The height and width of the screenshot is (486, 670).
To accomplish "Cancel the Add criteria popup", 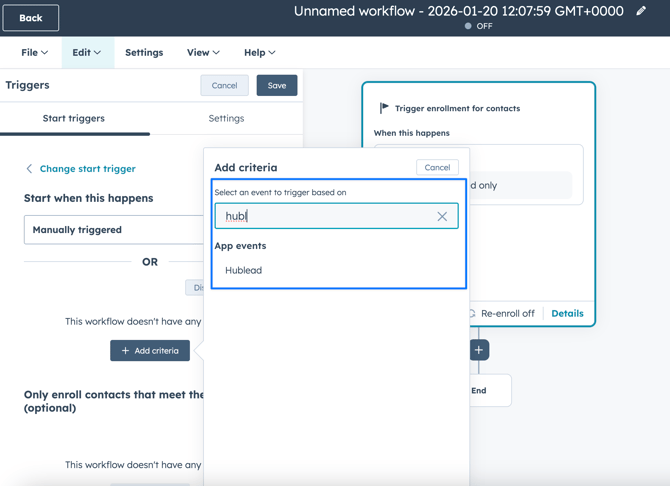I will point(437,167).
